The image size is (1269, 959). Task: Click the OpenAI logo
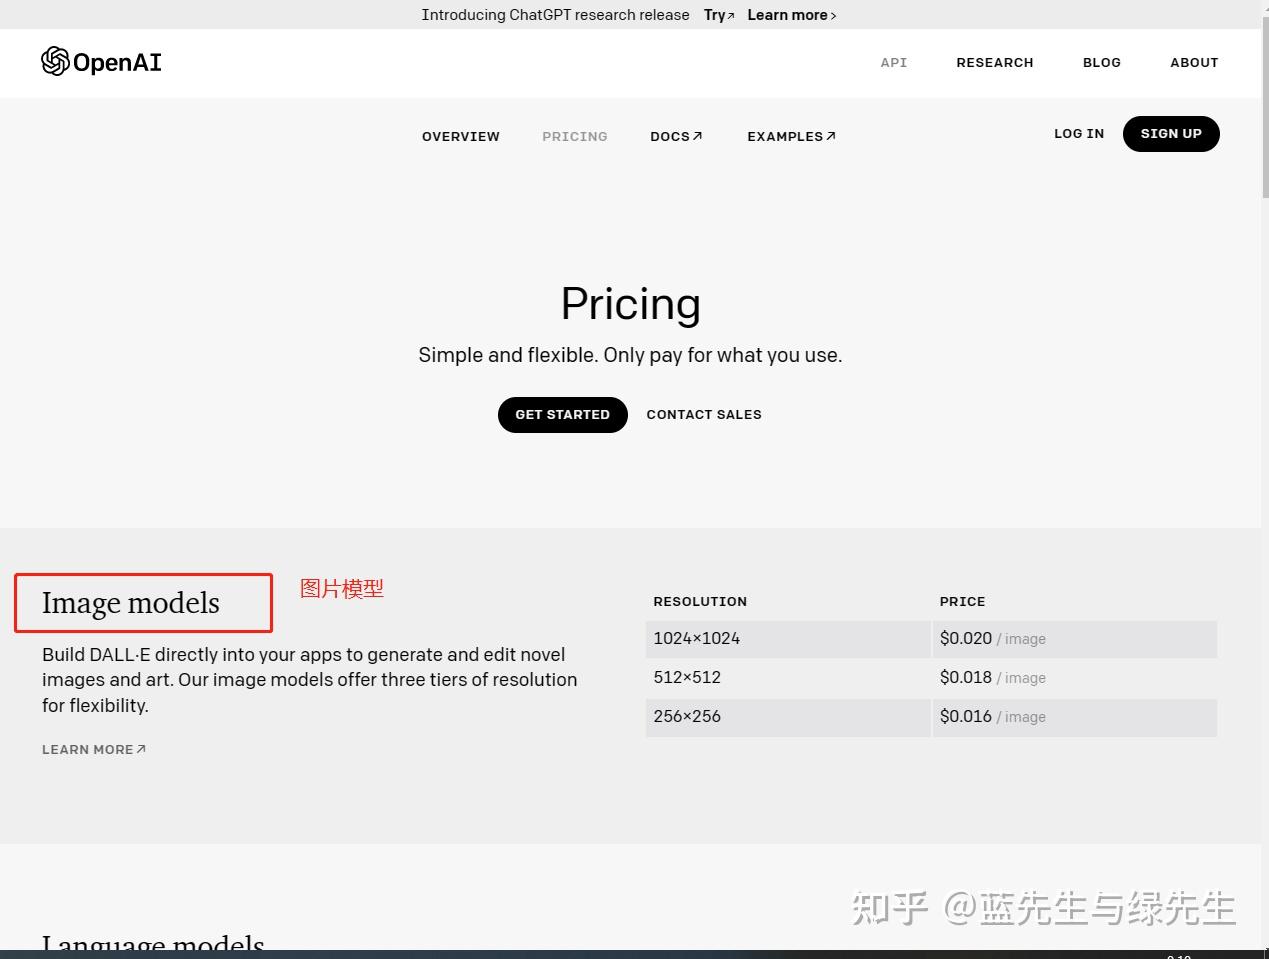(x=100, y=61)
